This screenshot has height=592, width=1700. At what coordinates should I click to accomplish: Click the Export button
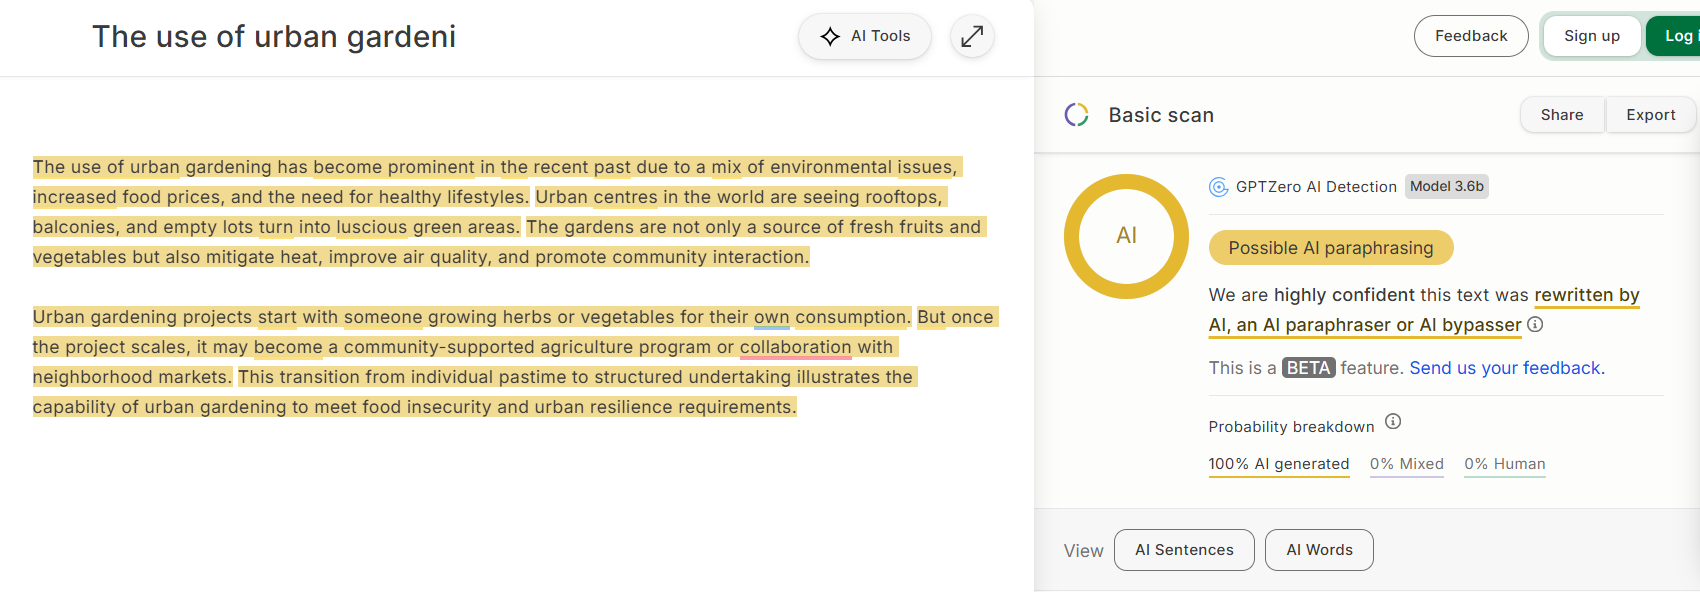(1650, 115)
